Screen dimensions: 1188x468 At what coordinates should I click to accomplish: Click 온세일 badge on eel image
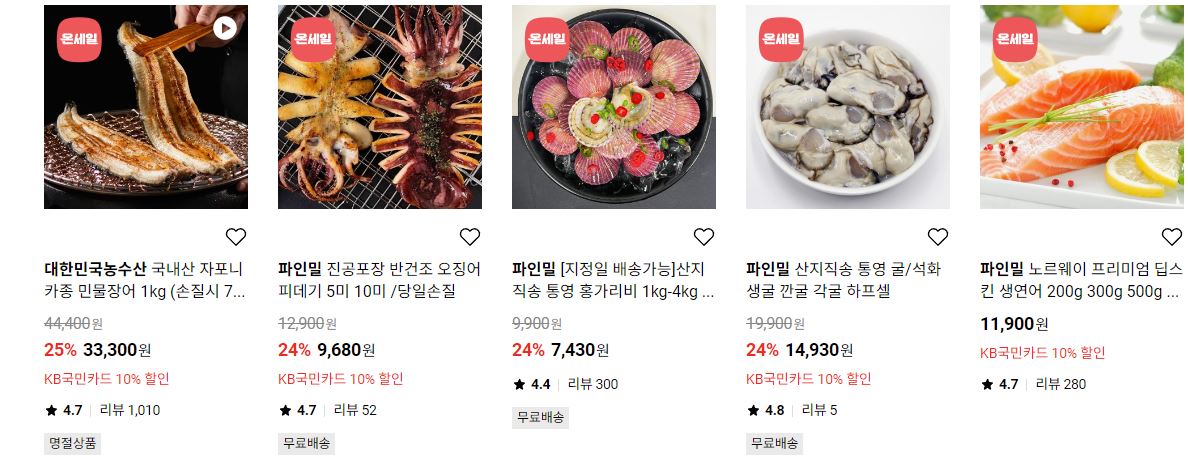pyautogui.click(x=79, y=39)
